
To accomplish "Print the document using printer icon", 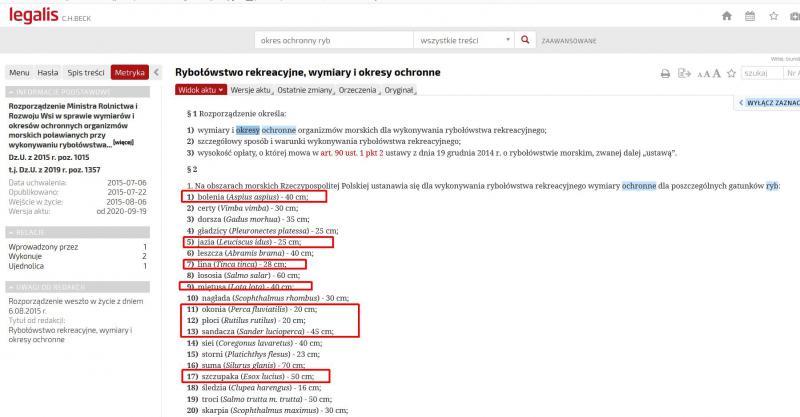I will (665, 74).
